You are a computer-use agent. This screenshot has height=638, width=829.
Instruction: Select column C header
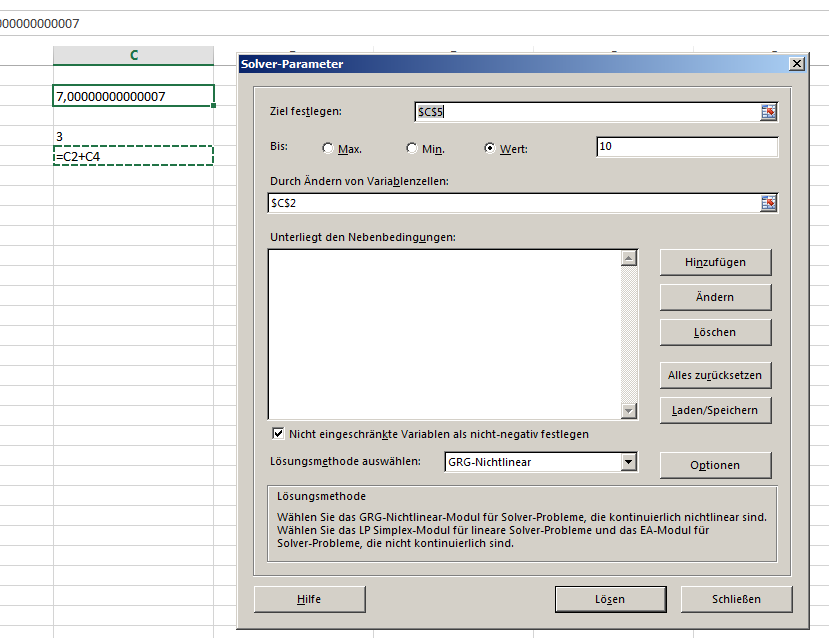click(133, 56)
